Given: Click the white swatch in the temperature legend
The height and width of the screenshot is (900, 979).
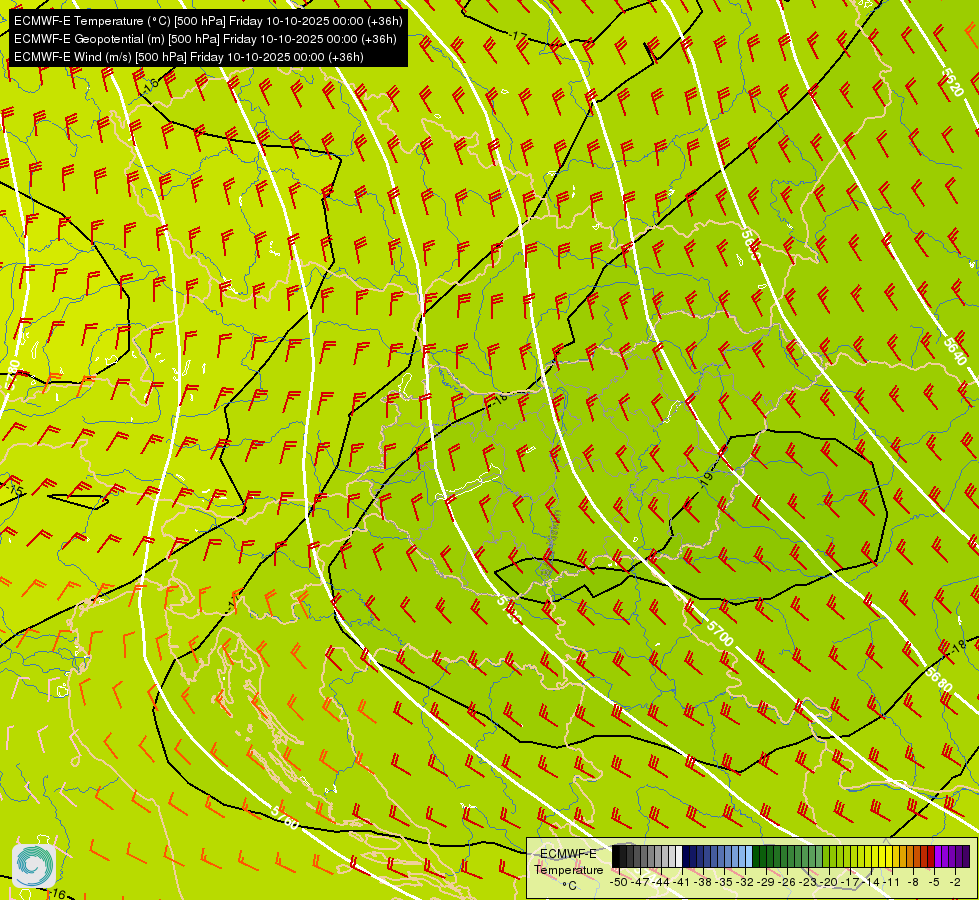Looking at the screenshot, I should (679, 856).
